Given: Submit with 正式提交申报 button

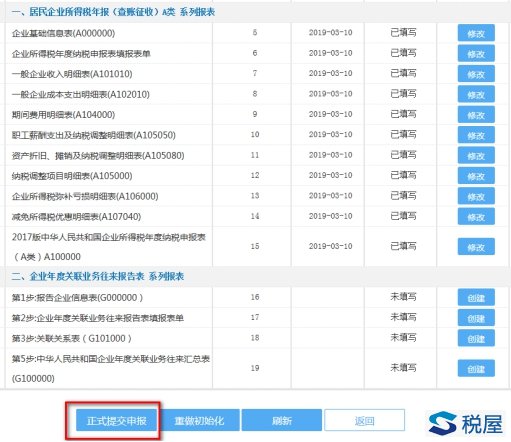Looking at the screenshot, I should 116,421.
